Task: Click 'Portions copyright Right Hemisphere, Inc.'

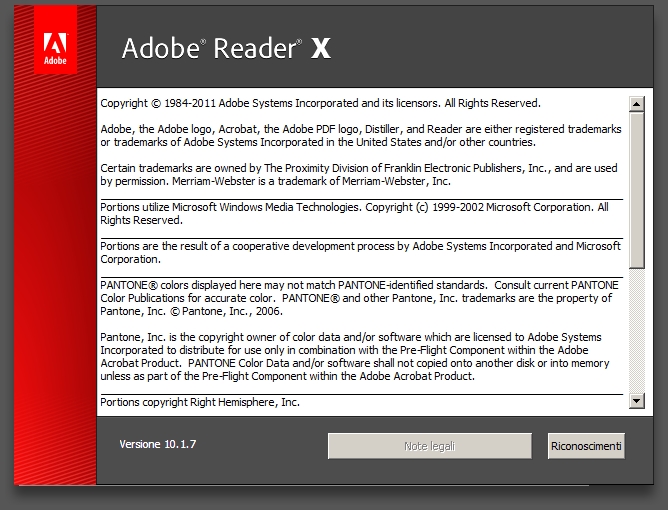Action: pos(200,402)
